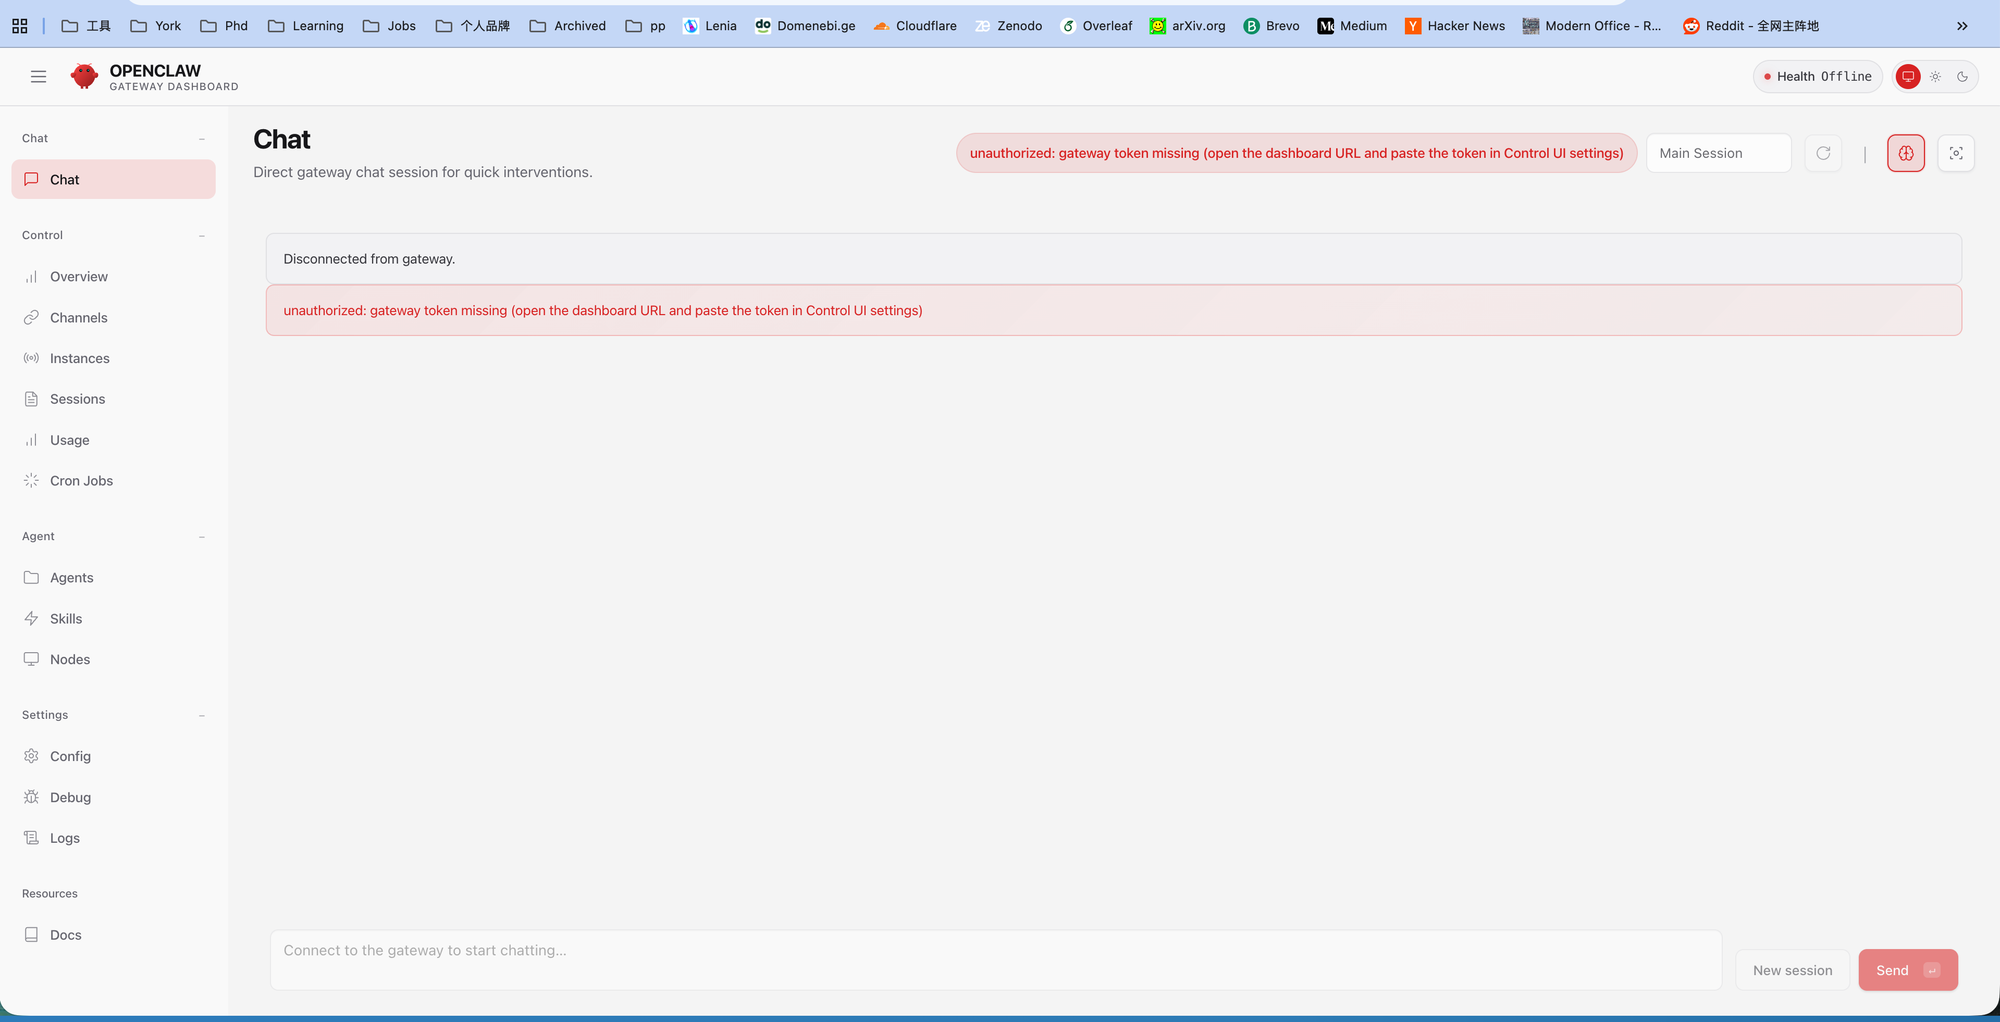
Task: Open Channels from the sidebar
Action: pos(78,318)
